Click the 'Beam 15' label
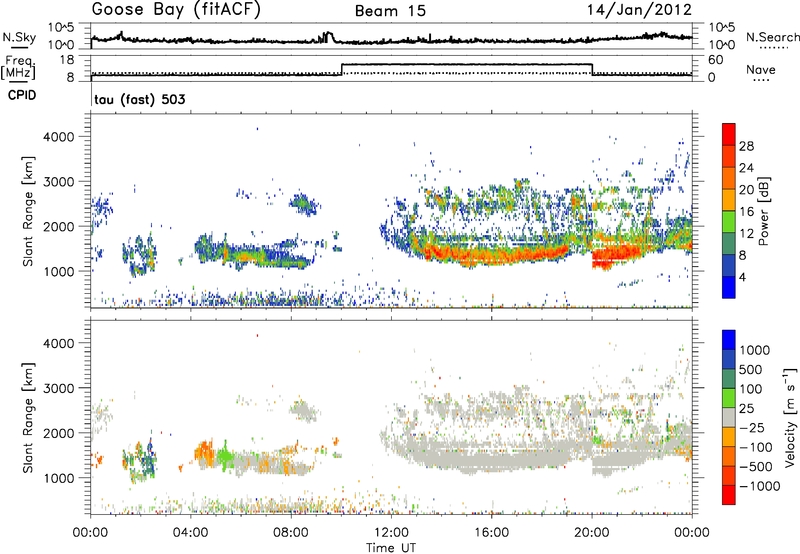 click(390, 11)
